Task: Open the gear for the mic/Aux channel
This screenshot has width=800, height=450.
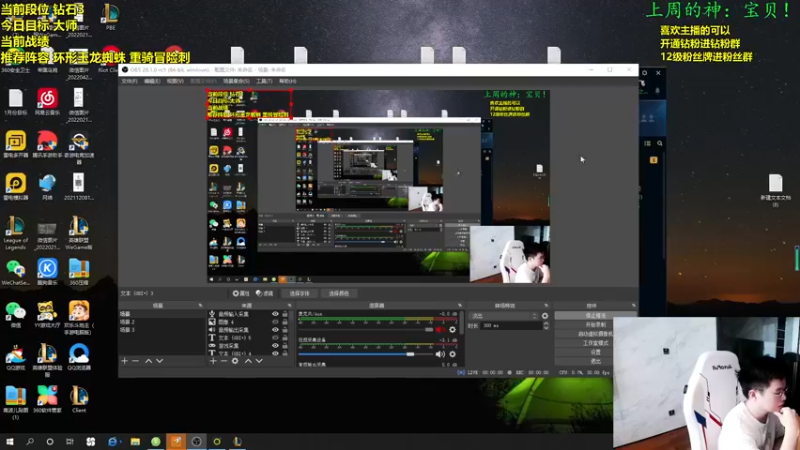Action: point(453,330)
